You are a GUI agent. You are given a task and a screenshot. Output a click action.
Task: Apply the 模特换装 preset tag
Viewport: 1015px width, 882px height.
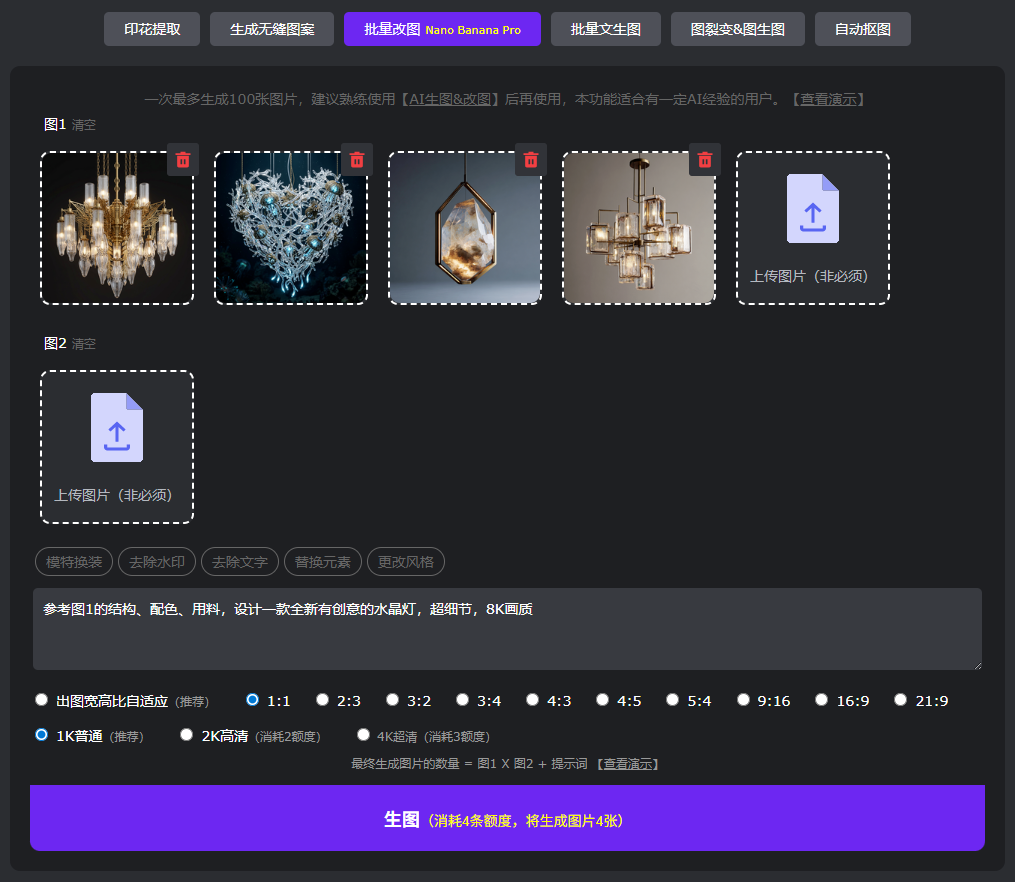click(74, 562)
